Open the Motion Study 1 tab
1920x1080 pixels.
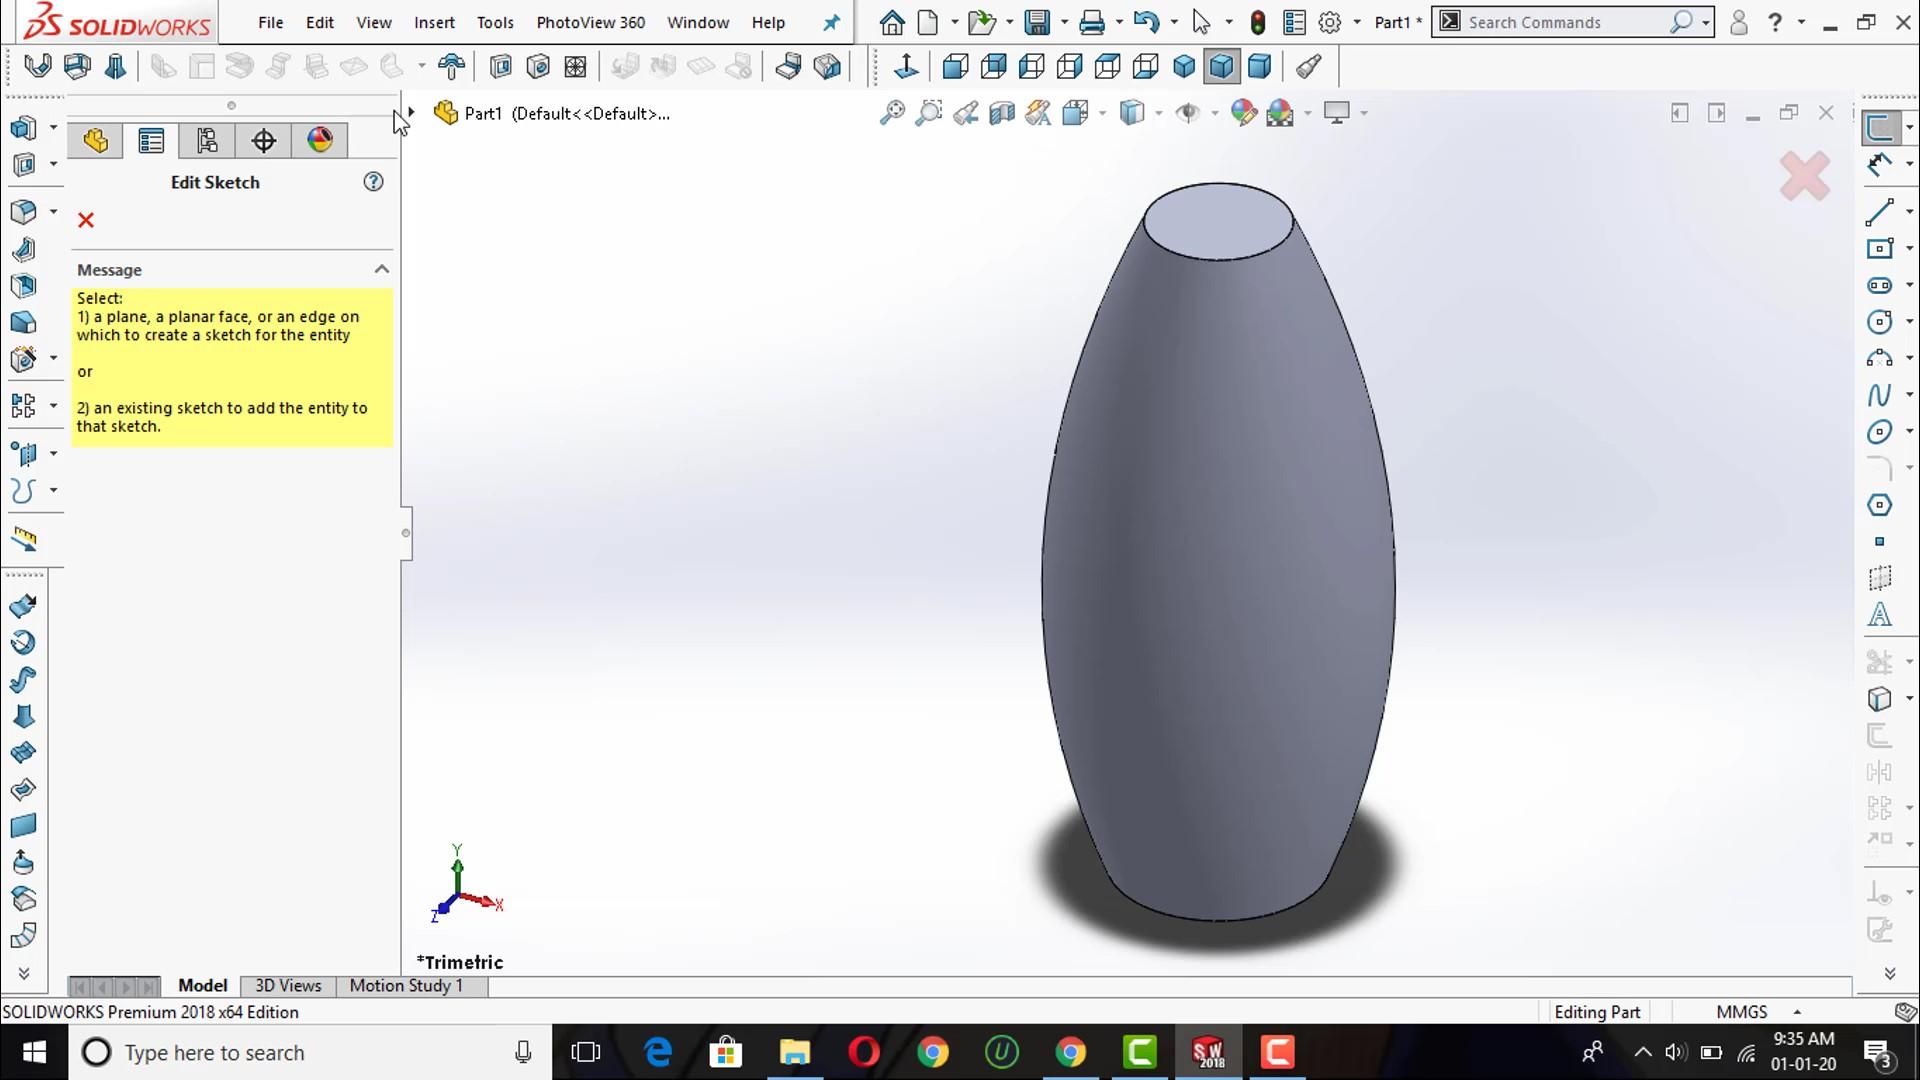tap(406, 986)
